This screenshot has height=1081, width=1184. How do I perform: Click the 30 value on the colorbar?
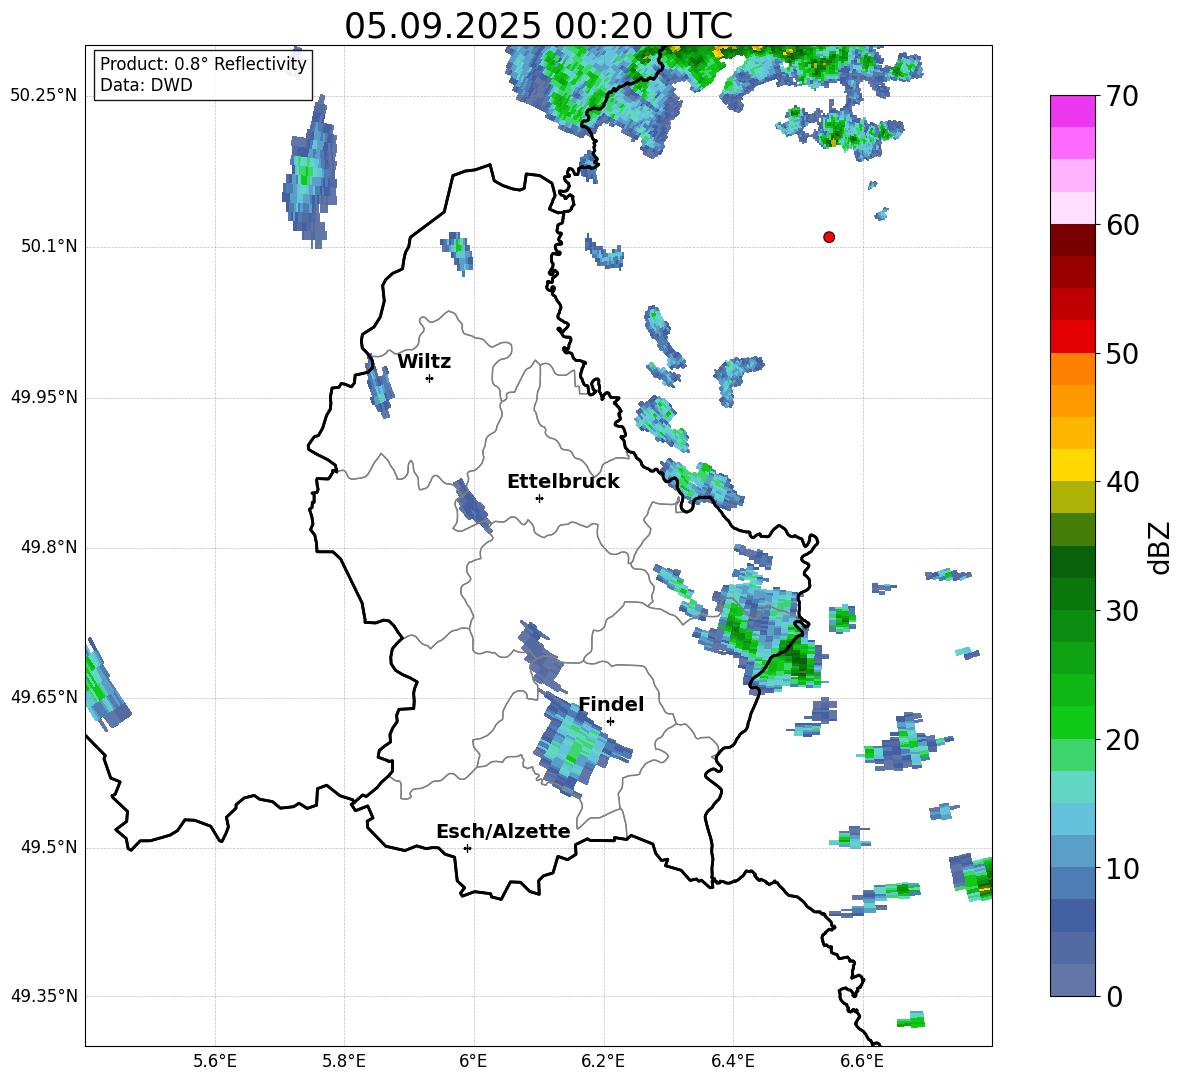coord(1122,611)
